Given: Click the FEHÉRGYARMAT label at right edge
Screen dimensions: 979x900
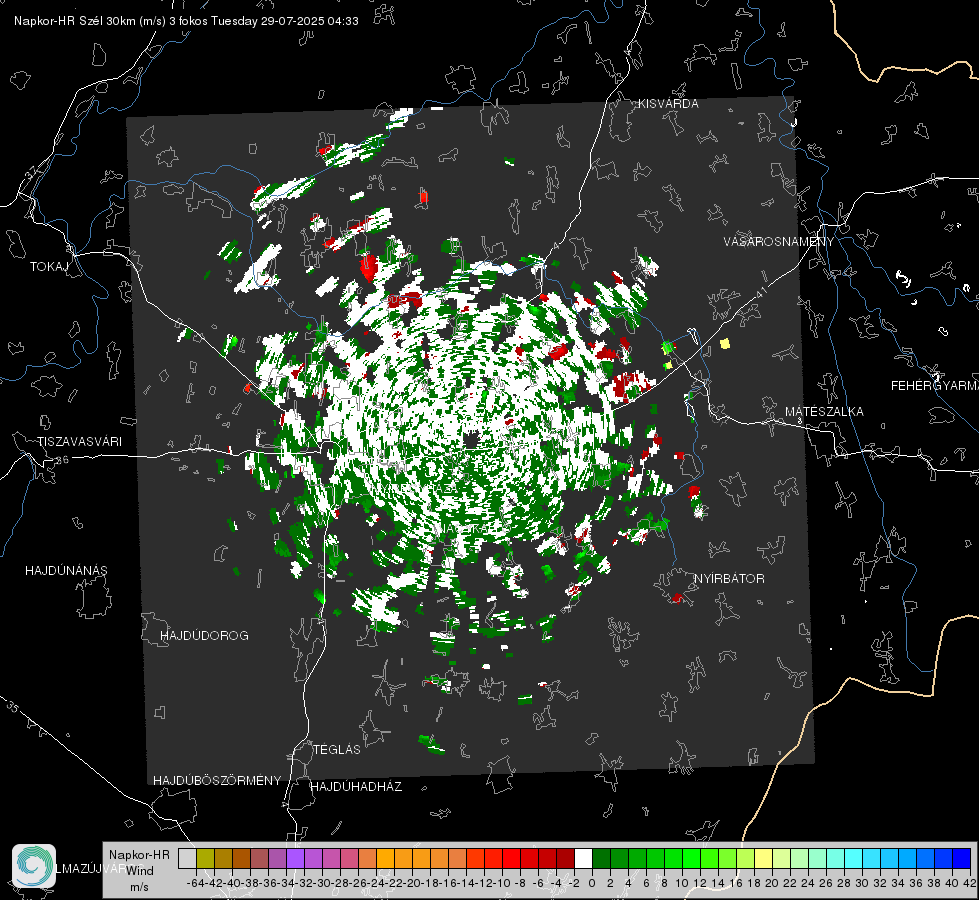Looking at the screenshot, I should 934,386.
